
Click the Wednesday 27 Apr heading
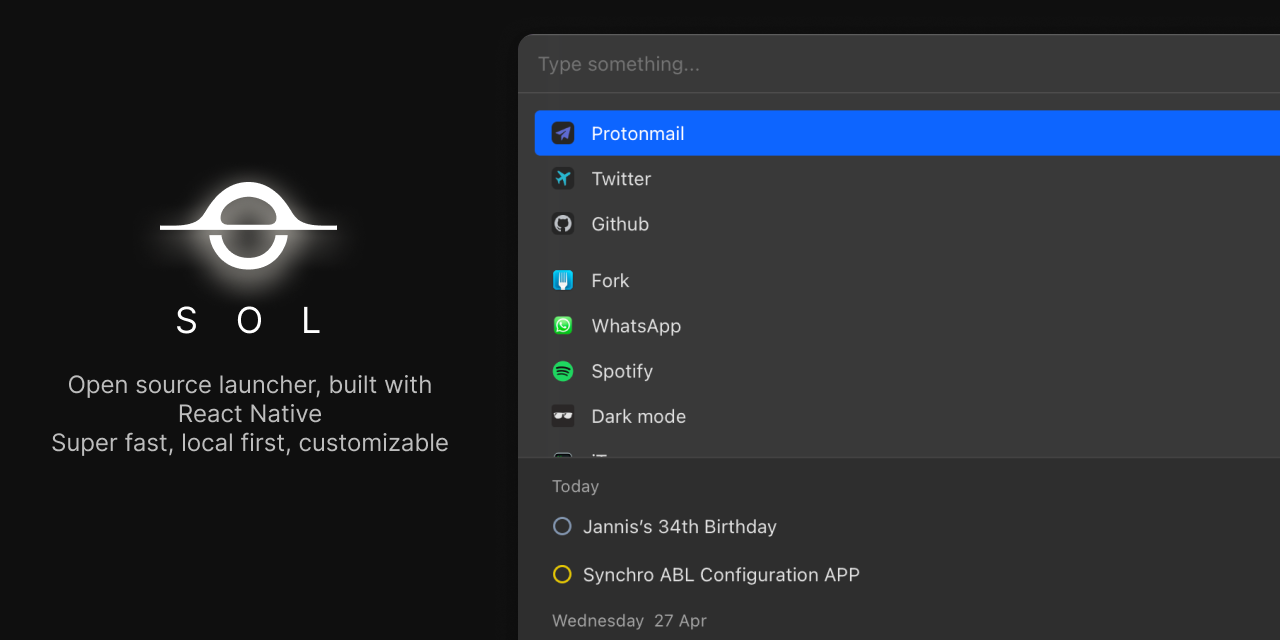point(629,620)
